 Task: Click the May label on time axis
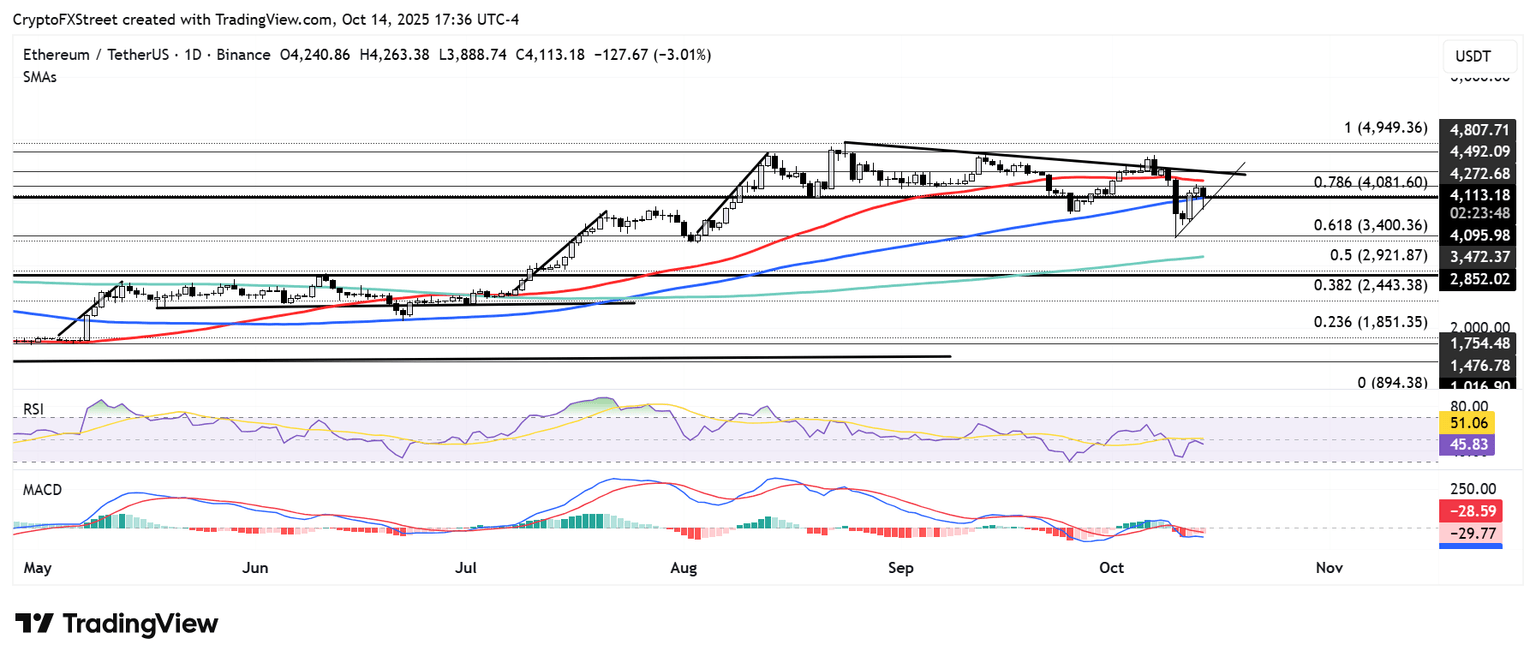(36, 568)
